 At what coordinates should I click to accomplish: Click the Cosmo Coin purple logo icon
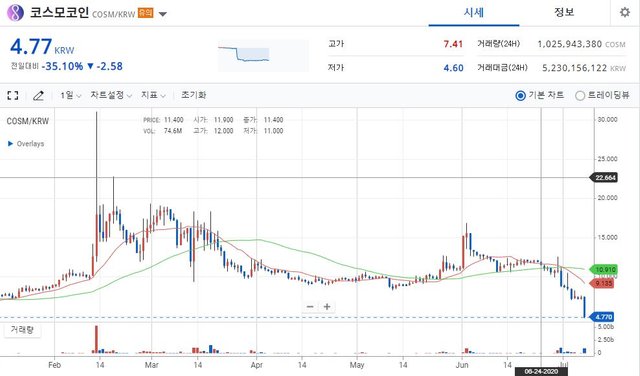[x=15, y=13]
